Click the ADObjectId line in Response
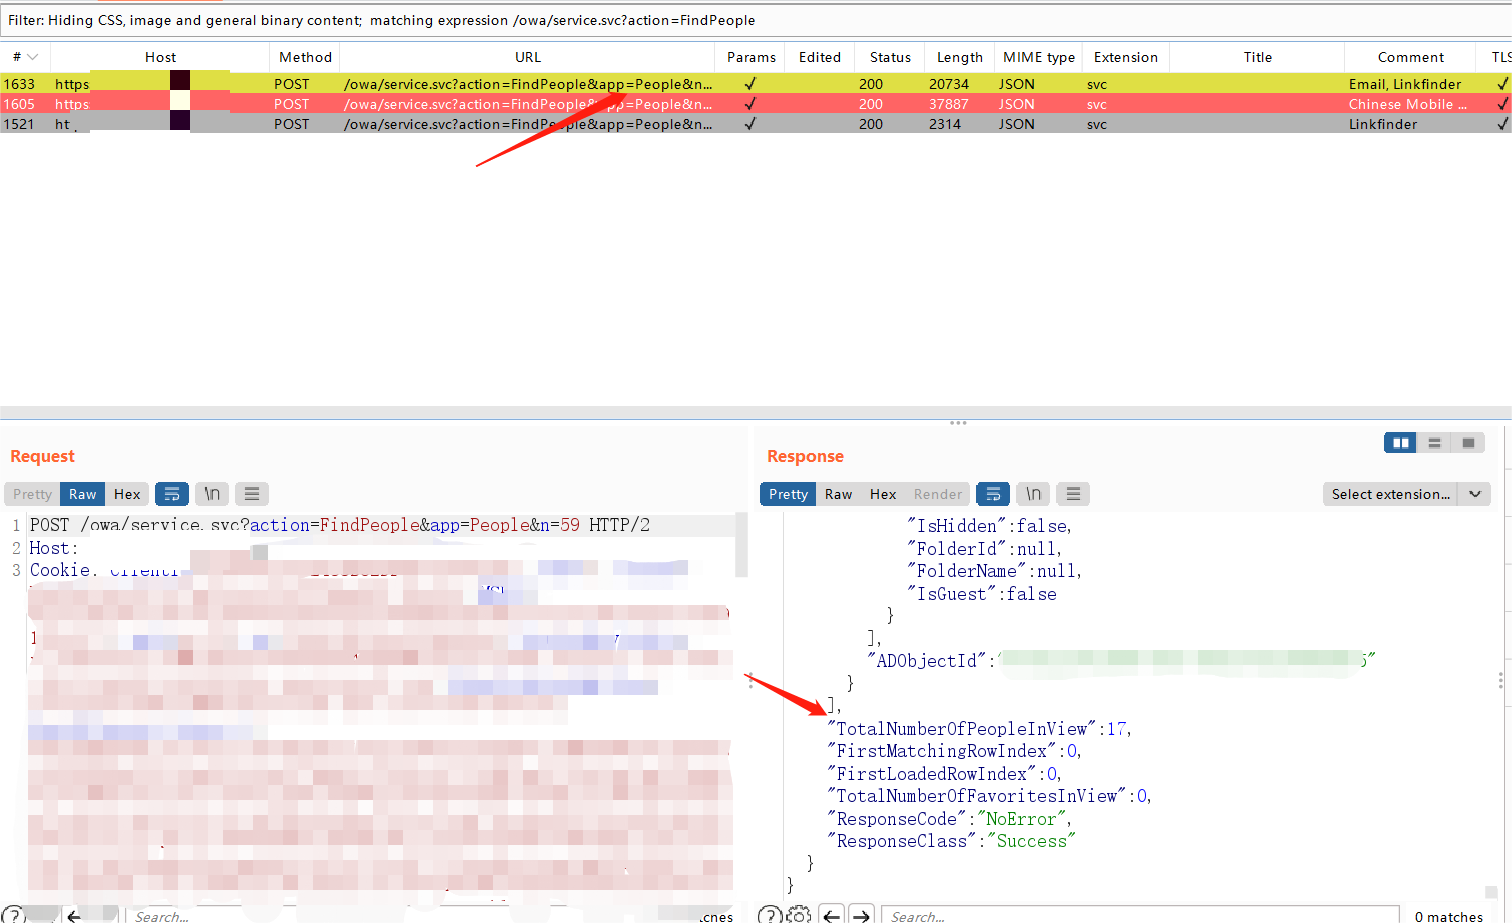This screenshot has width=1512, height=923. pos(1121,660)
